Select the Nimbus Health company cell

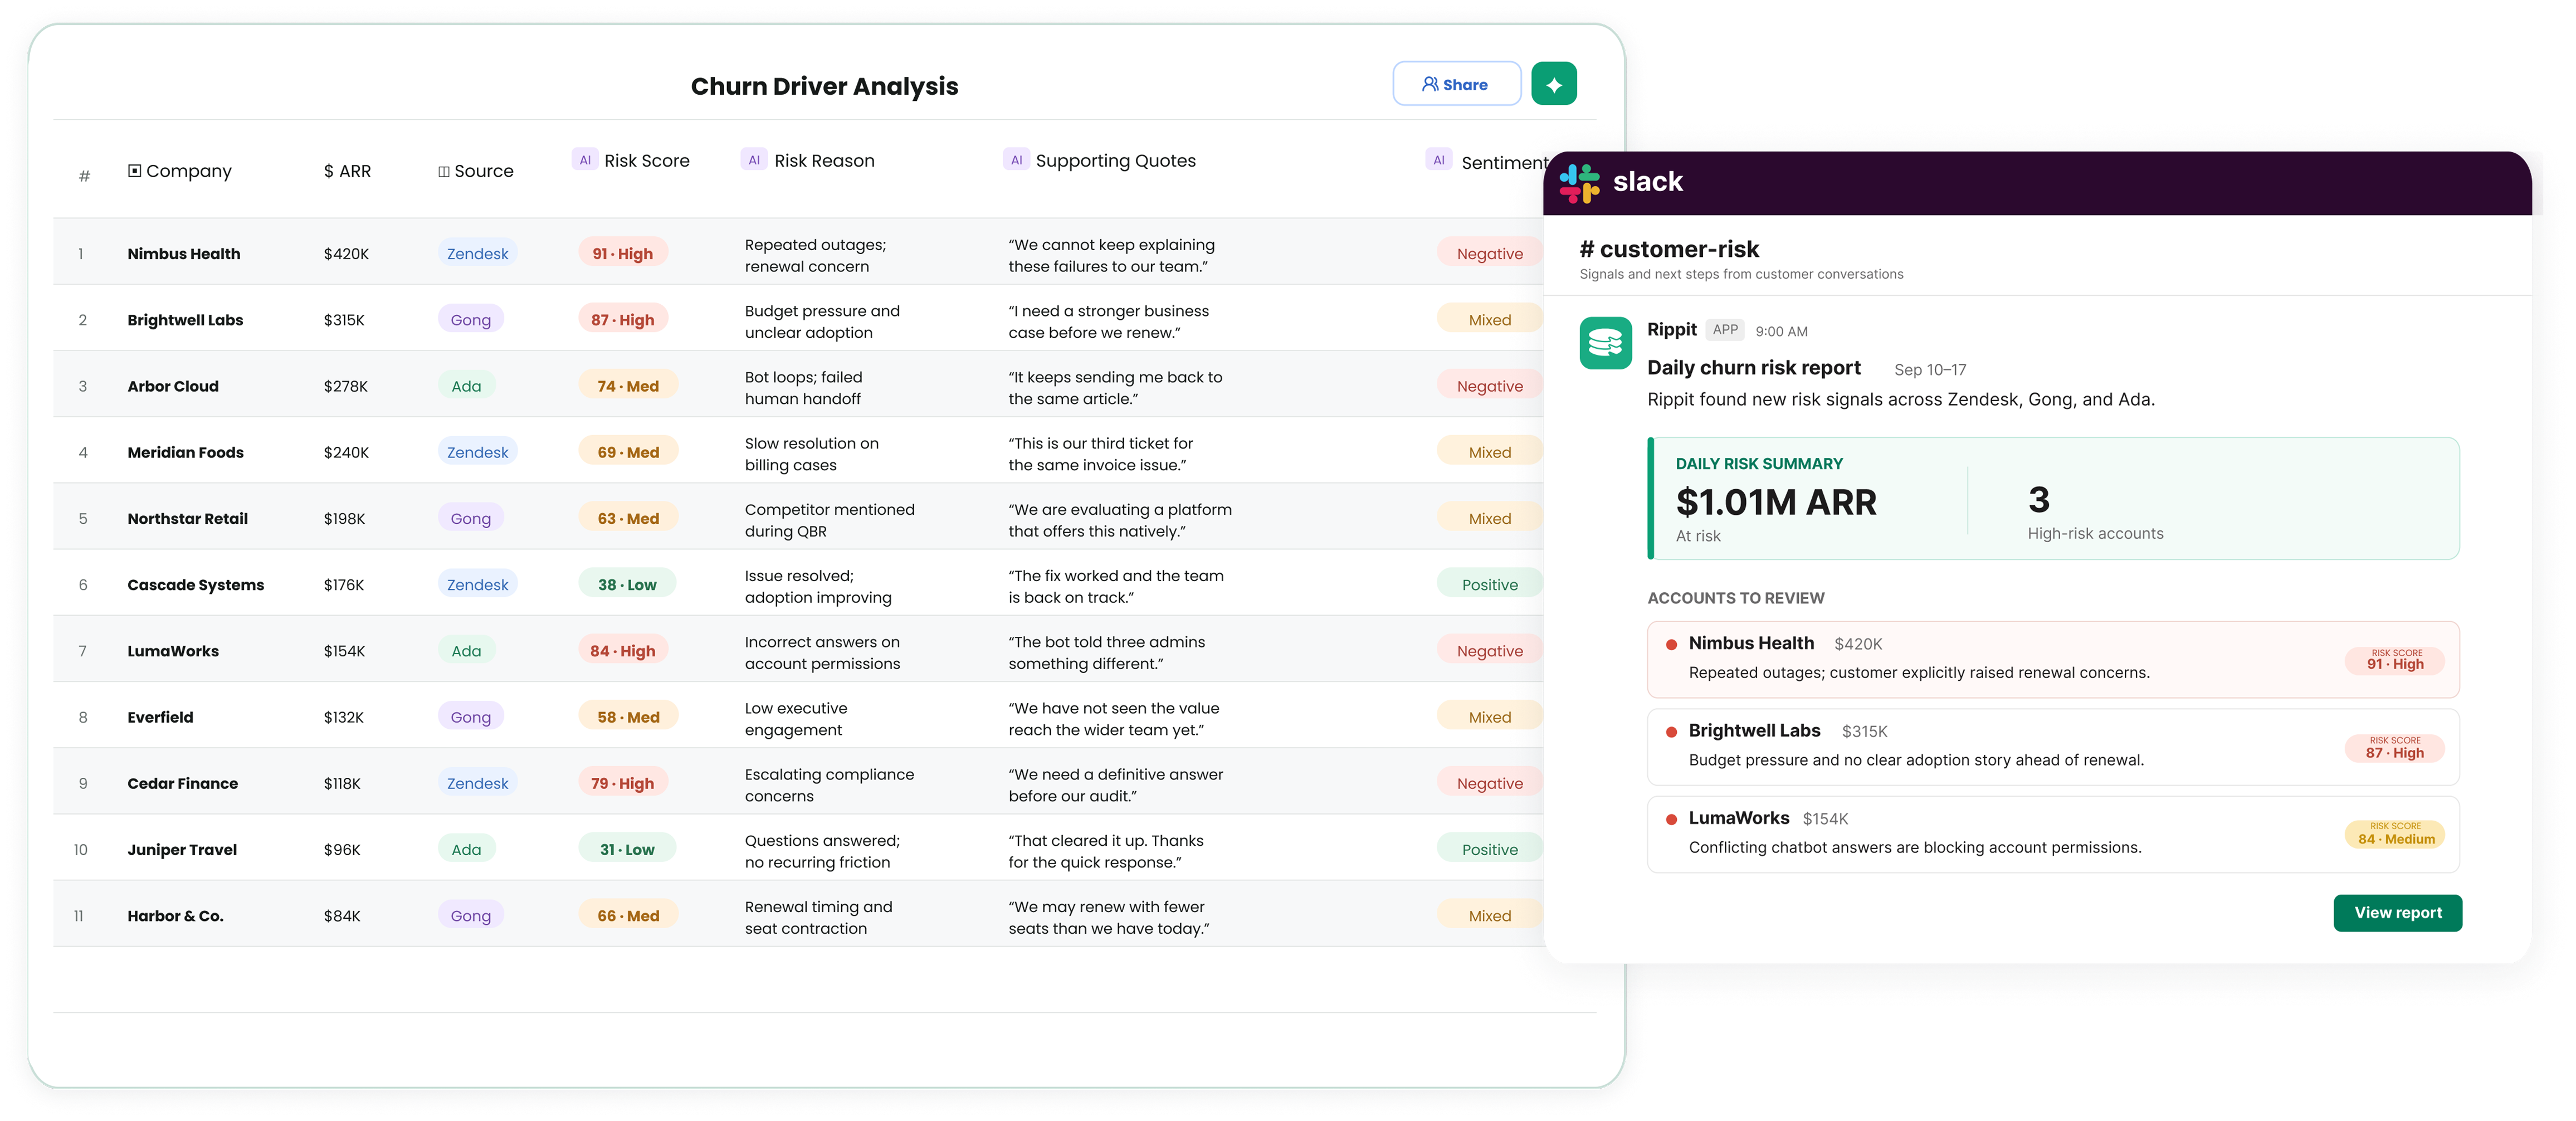pyautogui.click(x=184, y=254)
